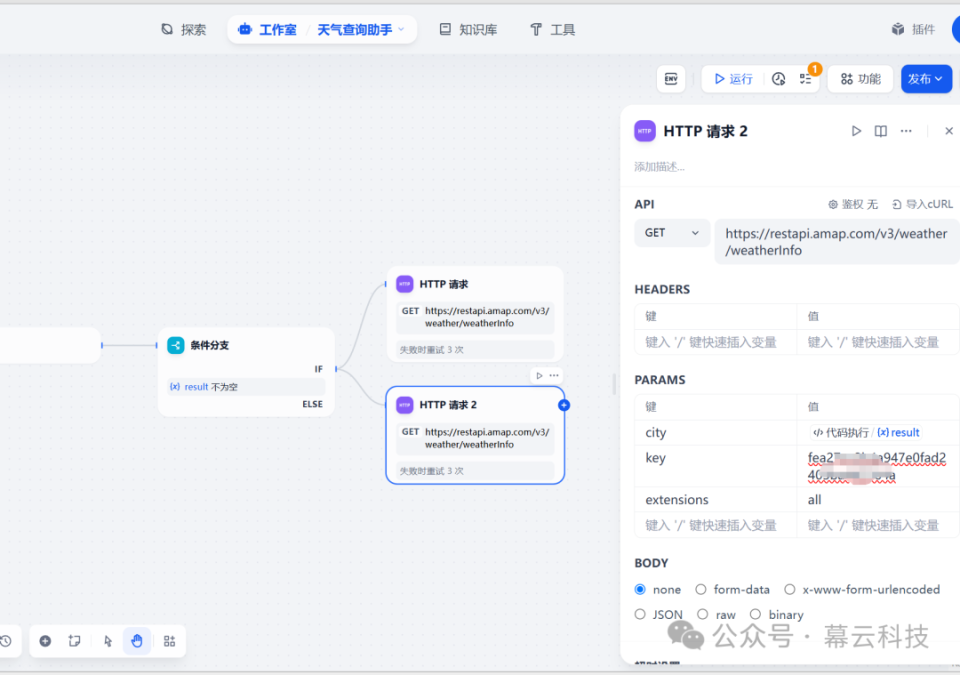The height and width of the screenshot is (675, 960).
Task: Expand the 发布 publish dropdown arrow
Action: 941,79
